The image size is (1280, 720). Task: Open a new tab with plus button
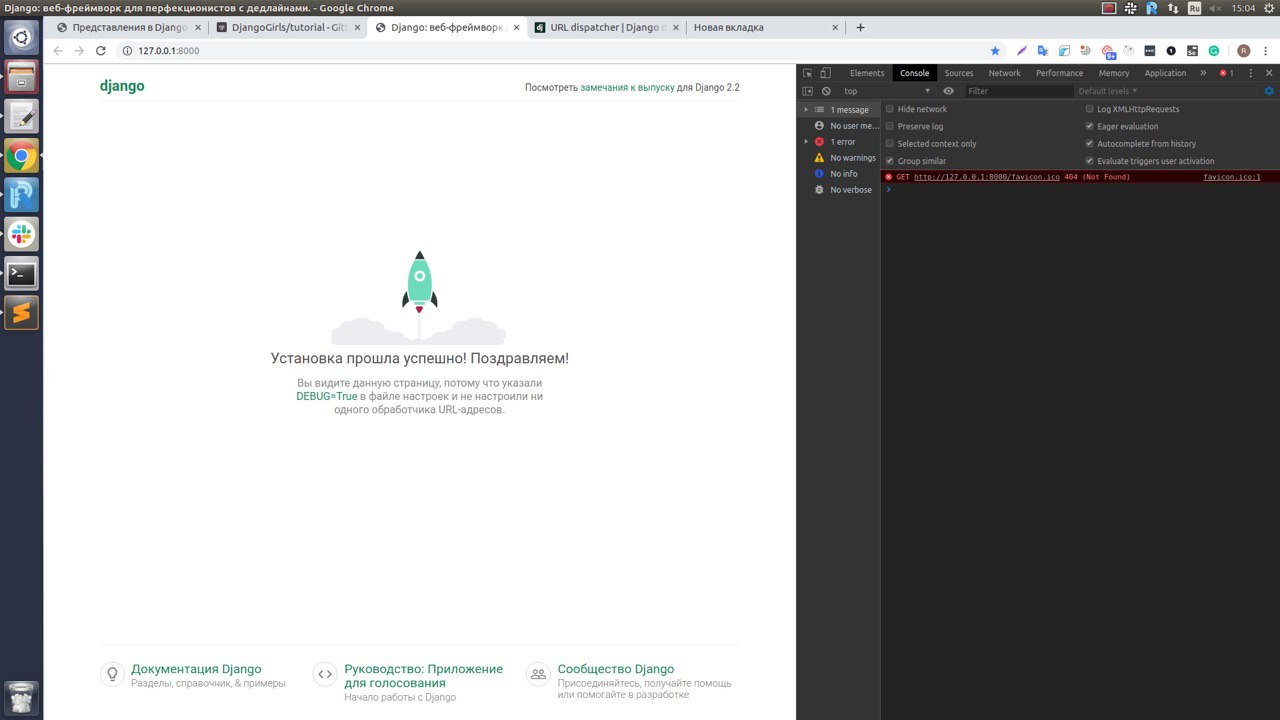point(860,27)
